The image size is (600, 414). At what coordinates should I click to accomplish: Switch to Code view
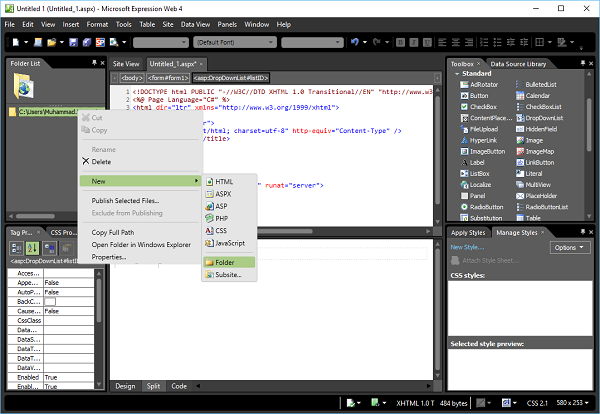pyautogui.click(x=179, y=385)
